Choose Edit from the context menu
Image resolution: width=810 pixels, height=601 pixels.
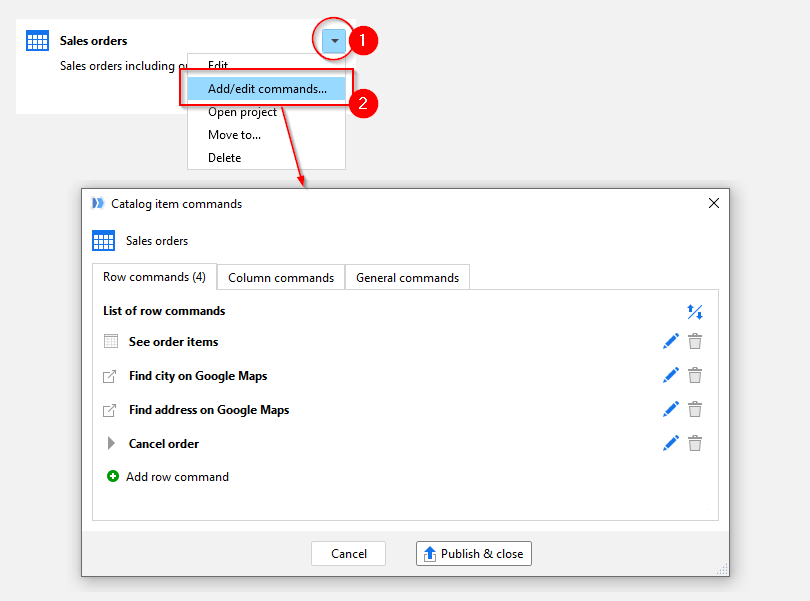217,65
